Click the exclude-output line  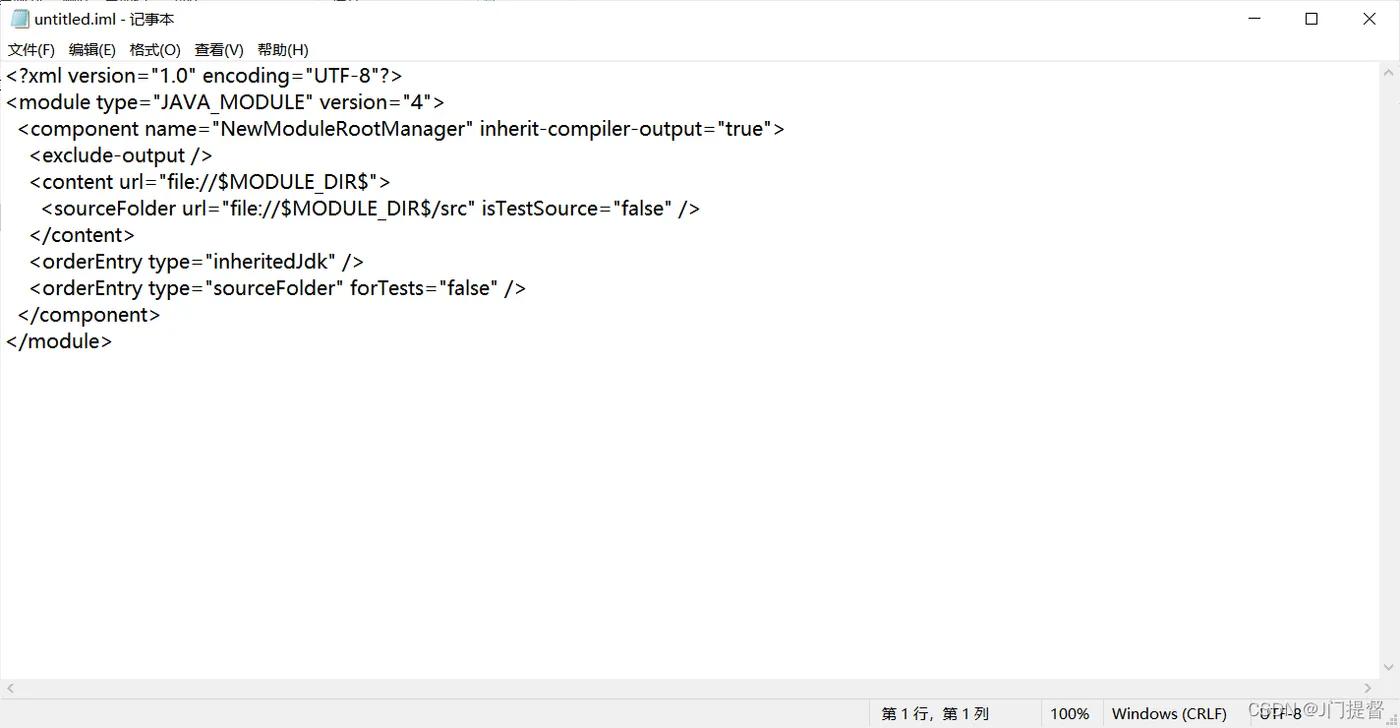121,155
